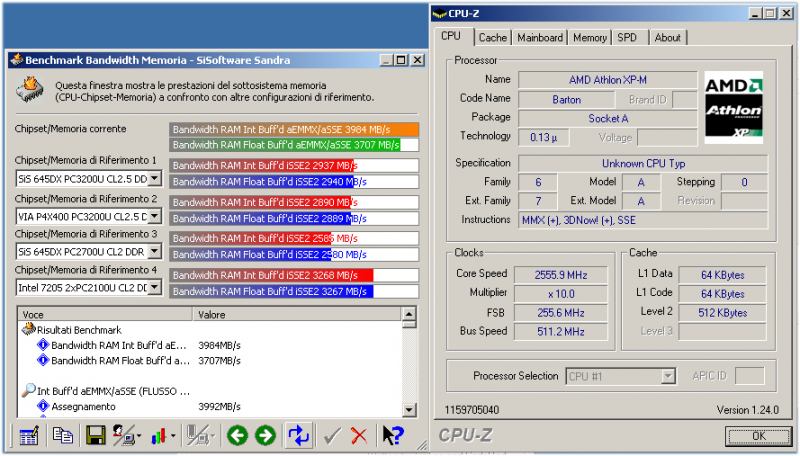Click the Bus Speed value 511.2 MHz

tap(561, 332)
